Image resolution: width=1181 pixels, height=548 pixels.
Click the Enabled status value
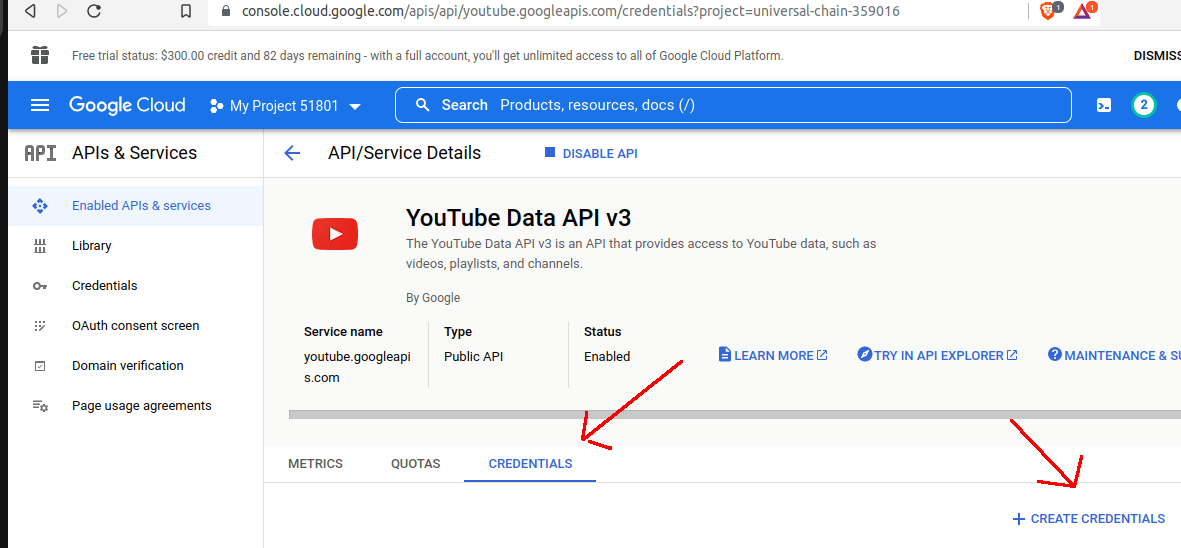607,357
